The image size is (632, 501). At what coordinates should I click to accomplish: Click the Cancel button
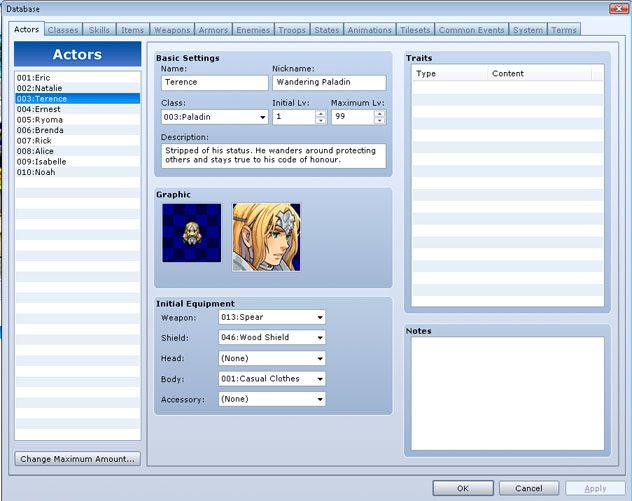click(x=529, y=488)
